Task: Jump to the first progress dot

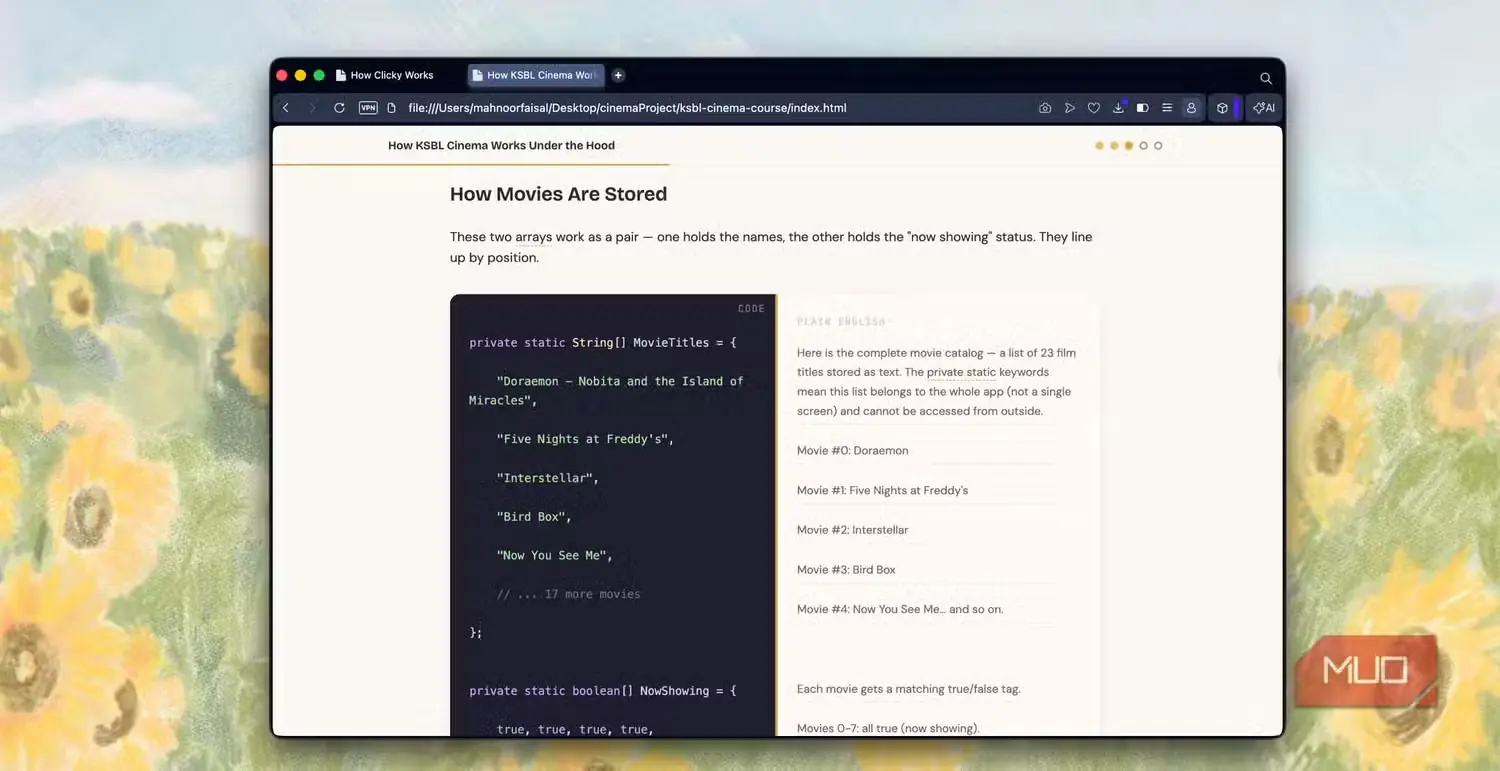Action: point(1099,146)
